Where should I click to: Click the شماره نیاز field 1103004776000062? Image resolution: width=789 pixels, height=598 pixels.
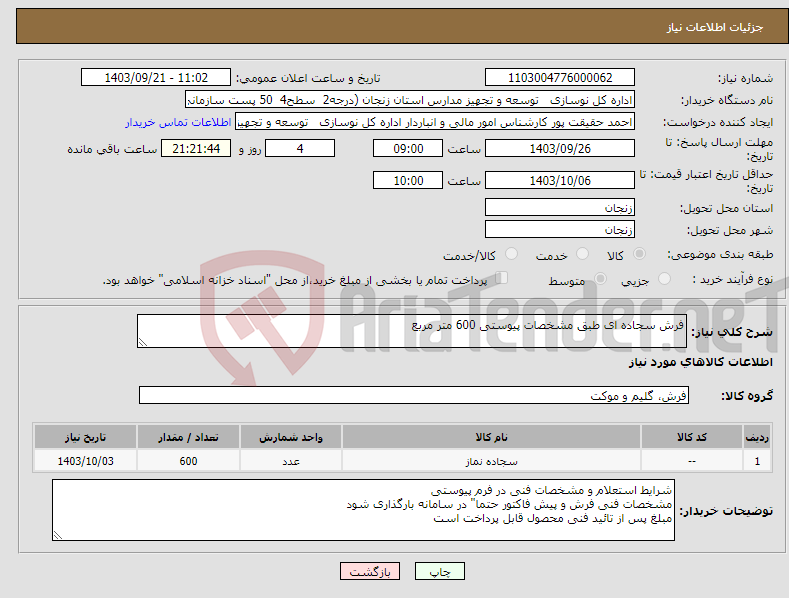point(560,78)
